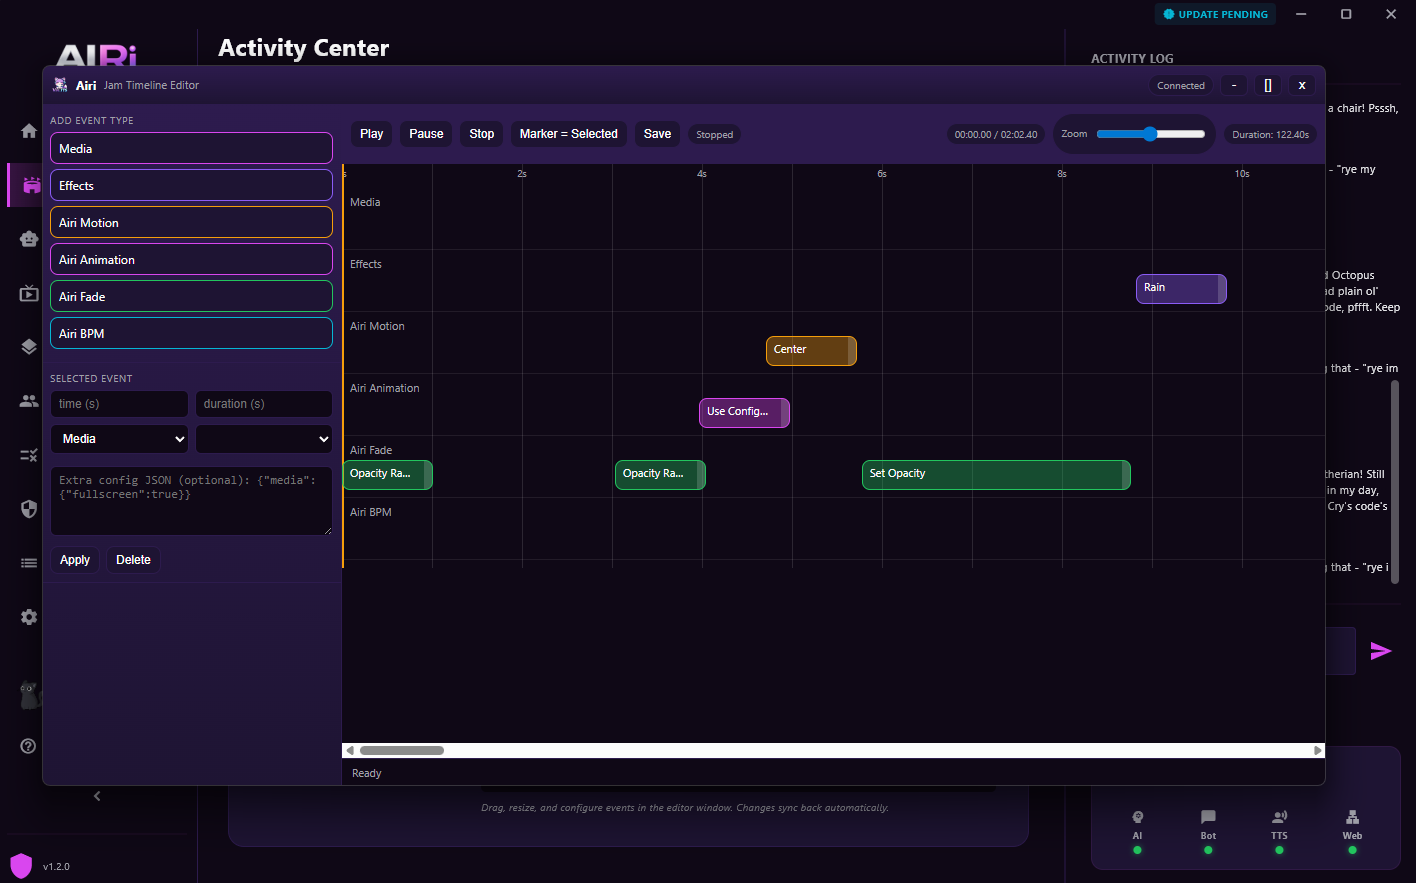Collapse the sidebar with the left chevron
This screenshot has width=1416, height=883.
point(97,796)
